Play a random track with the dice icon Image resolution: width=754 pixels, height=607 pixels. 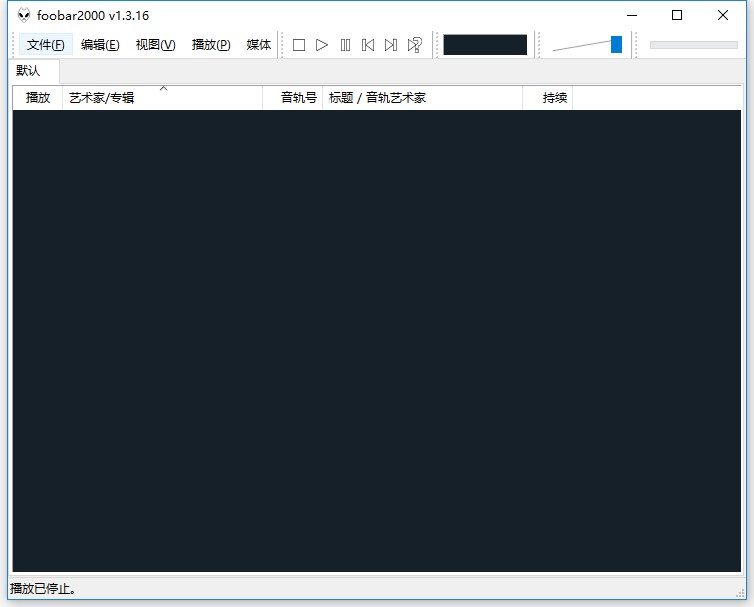click(414, 45)
